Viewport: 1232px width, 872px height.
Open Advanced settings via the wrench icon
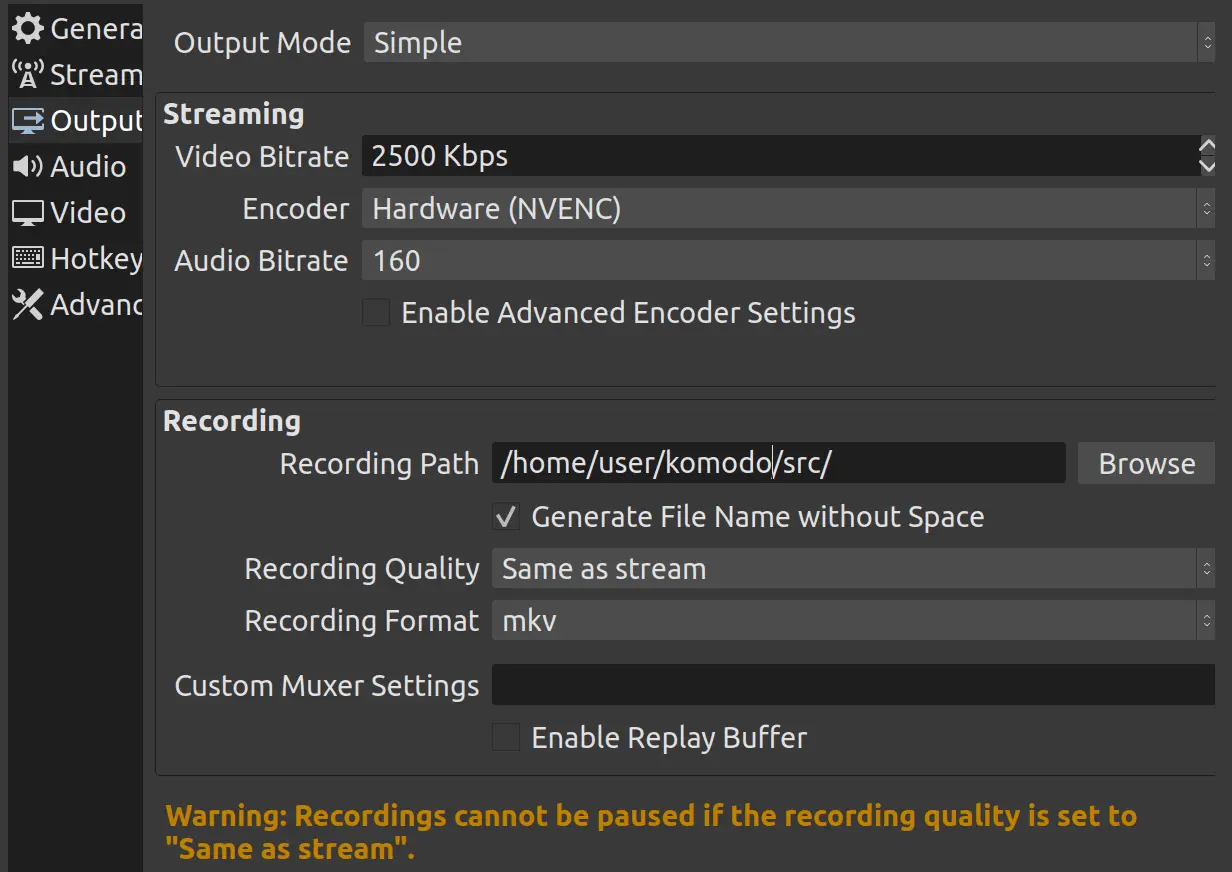coord(26,304)
